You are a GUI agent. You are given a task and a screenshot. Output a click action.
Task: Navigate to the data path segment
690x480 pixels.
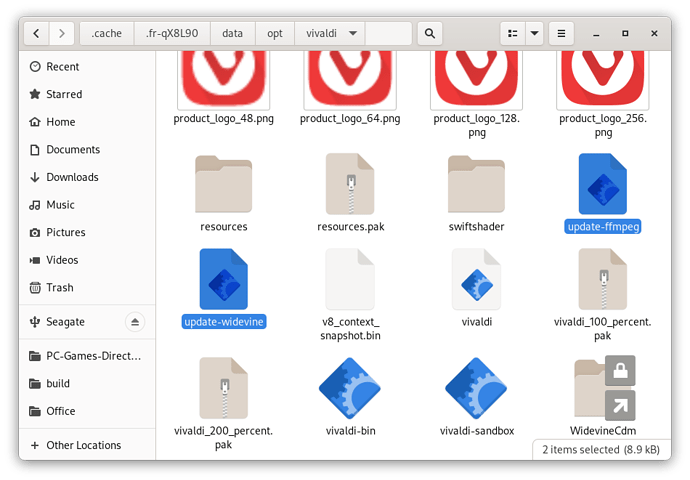coord(232,33)
